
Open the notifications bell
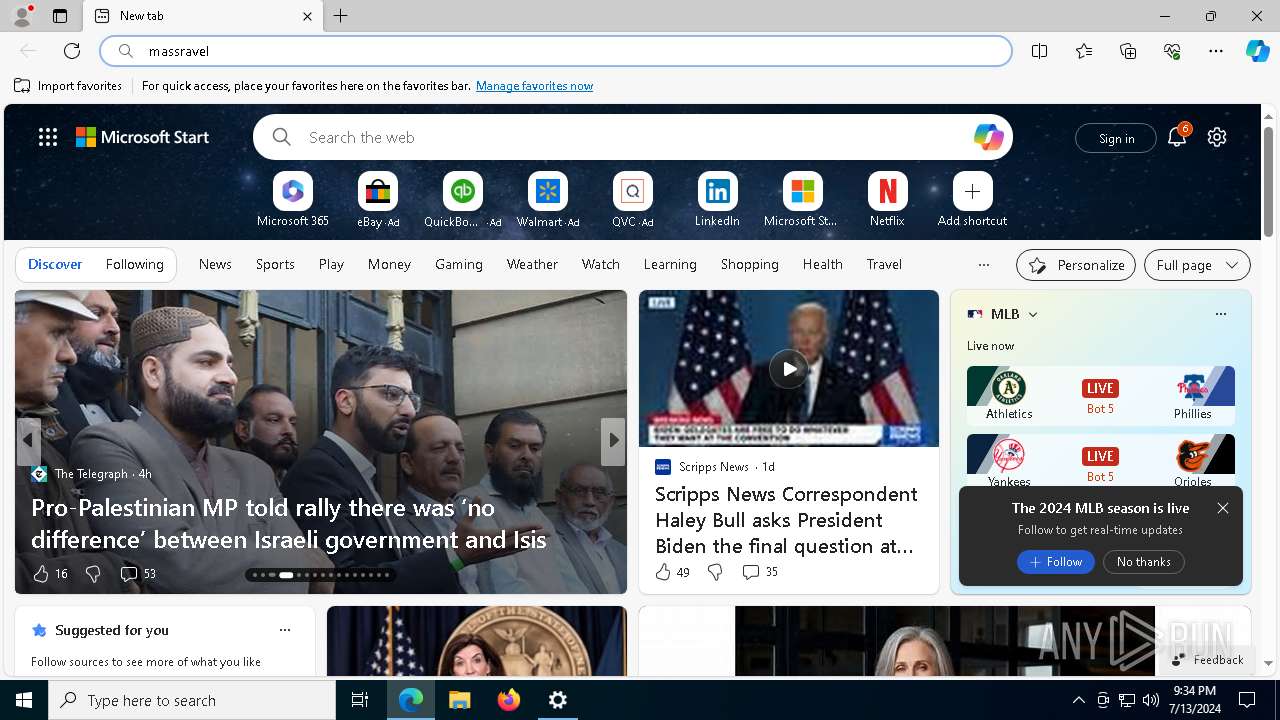(x=1177, y=137)
